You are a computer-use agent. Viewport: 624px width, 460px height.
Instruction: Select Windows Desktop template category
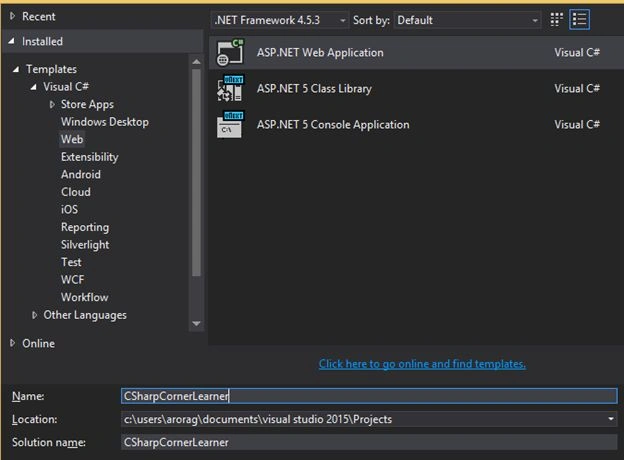105,122
